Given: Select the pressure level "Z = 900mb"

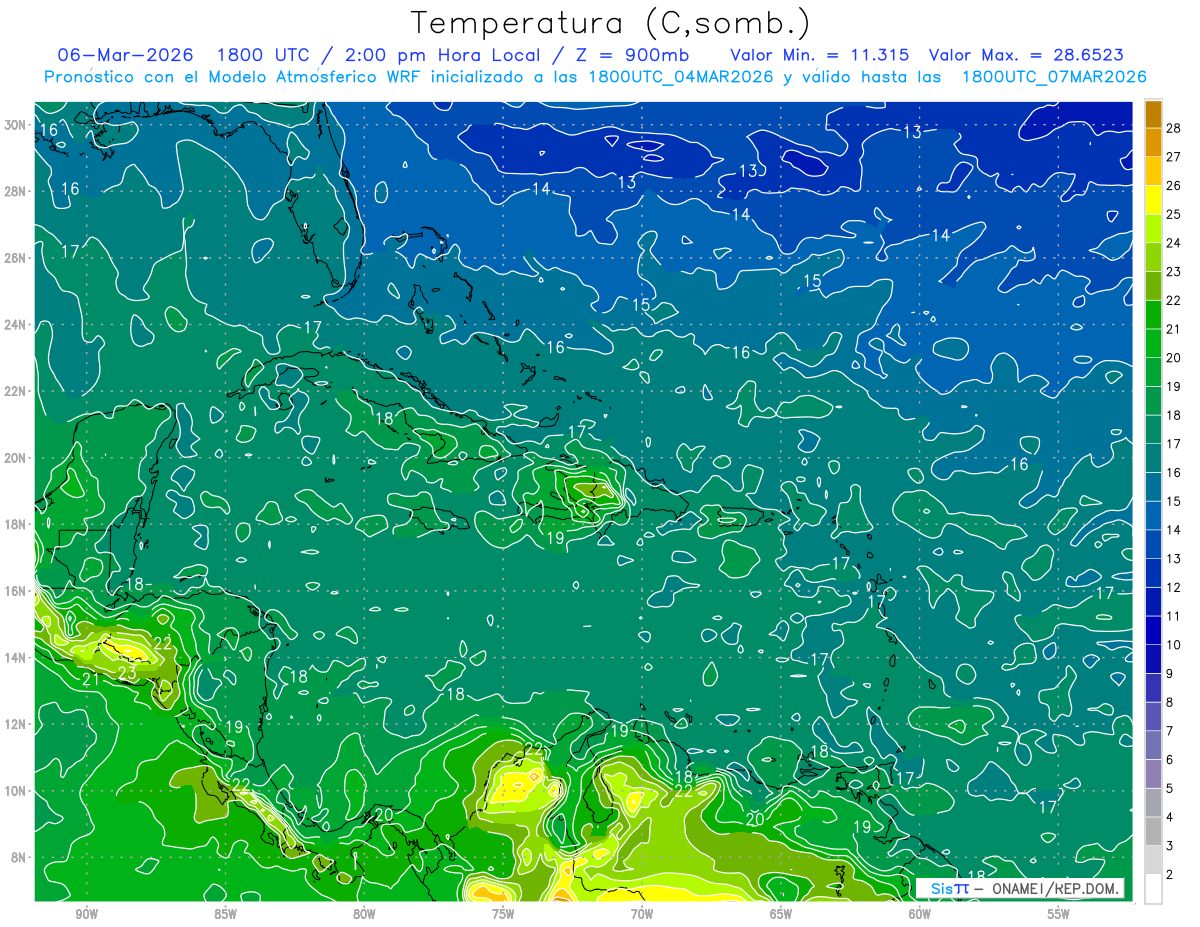Looking at the screenshot, I should 633,55.
